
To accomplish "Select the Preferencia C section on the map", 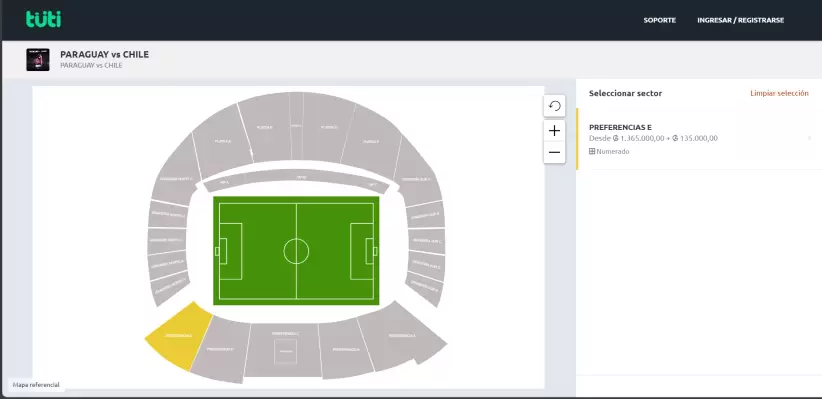I will tap(283, 350).
